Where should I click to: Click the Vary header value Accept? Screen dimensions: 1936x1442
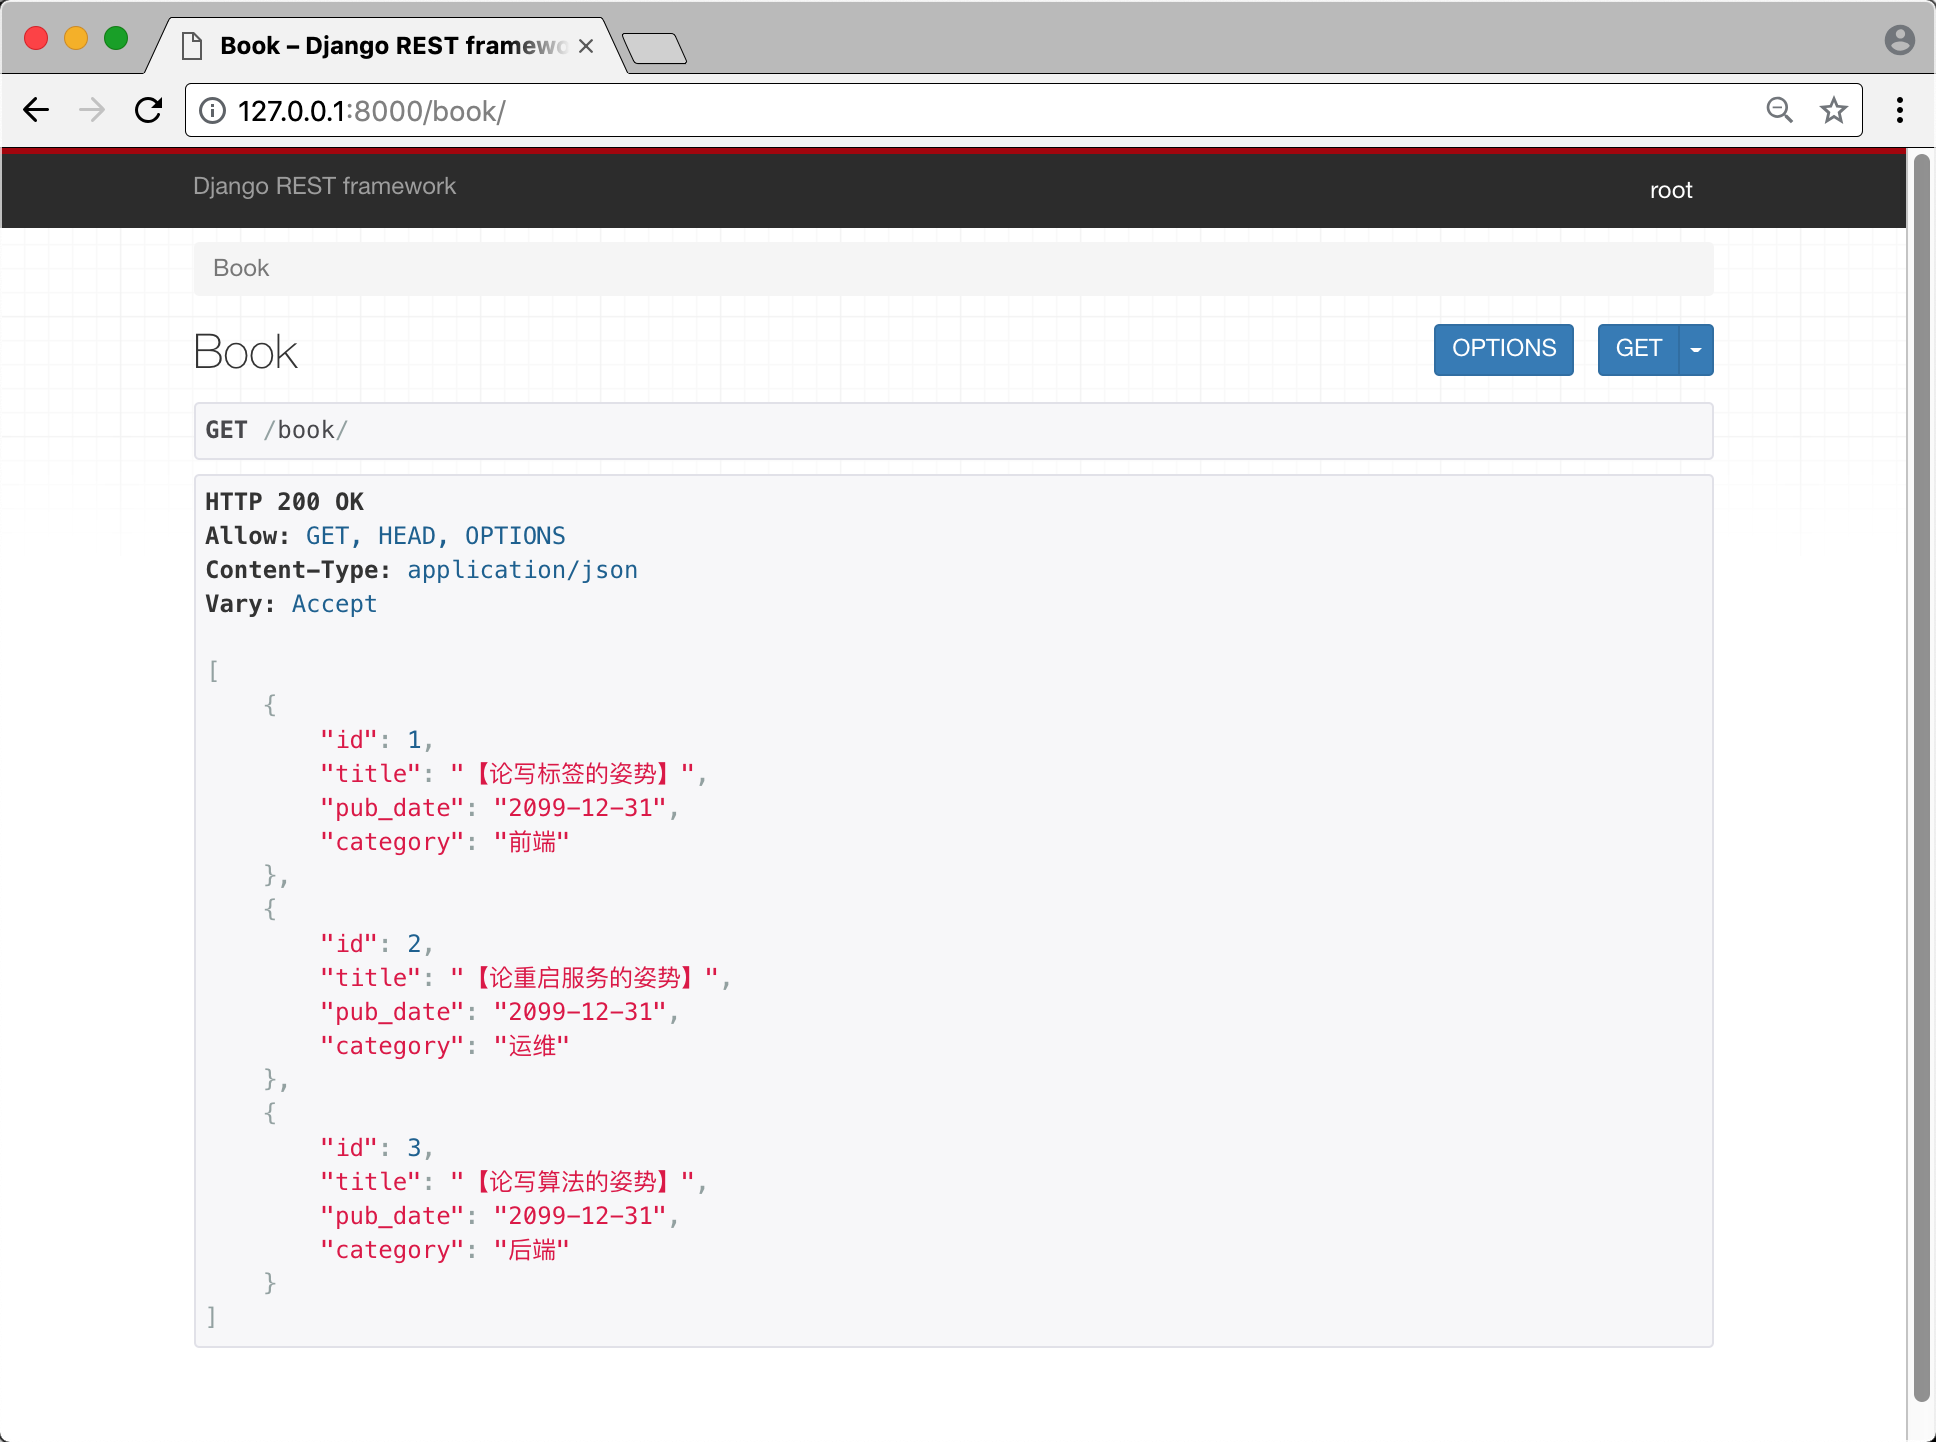334,604
